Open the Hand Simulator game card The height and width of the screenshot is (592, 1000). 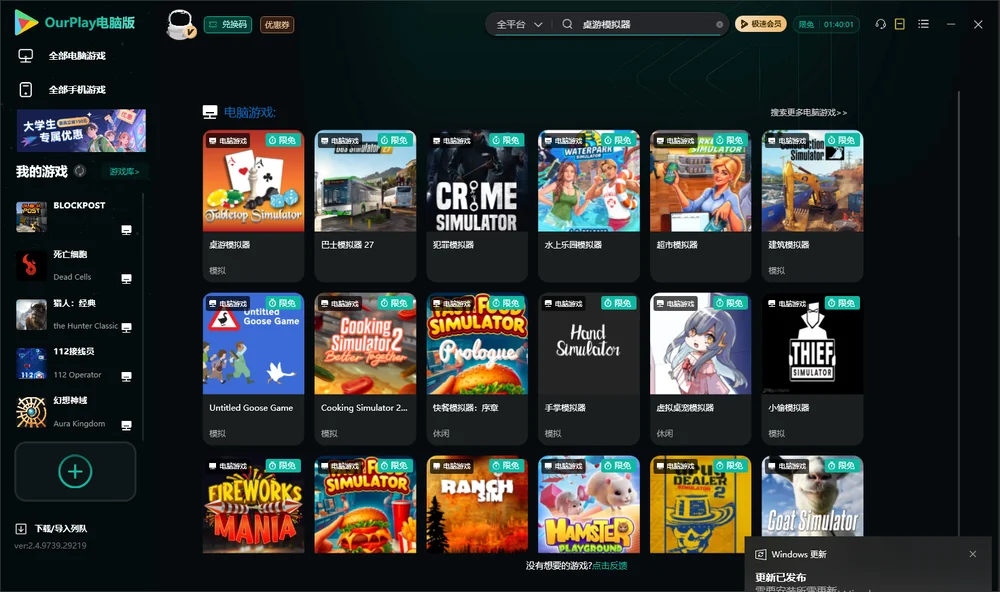[589, 369]
